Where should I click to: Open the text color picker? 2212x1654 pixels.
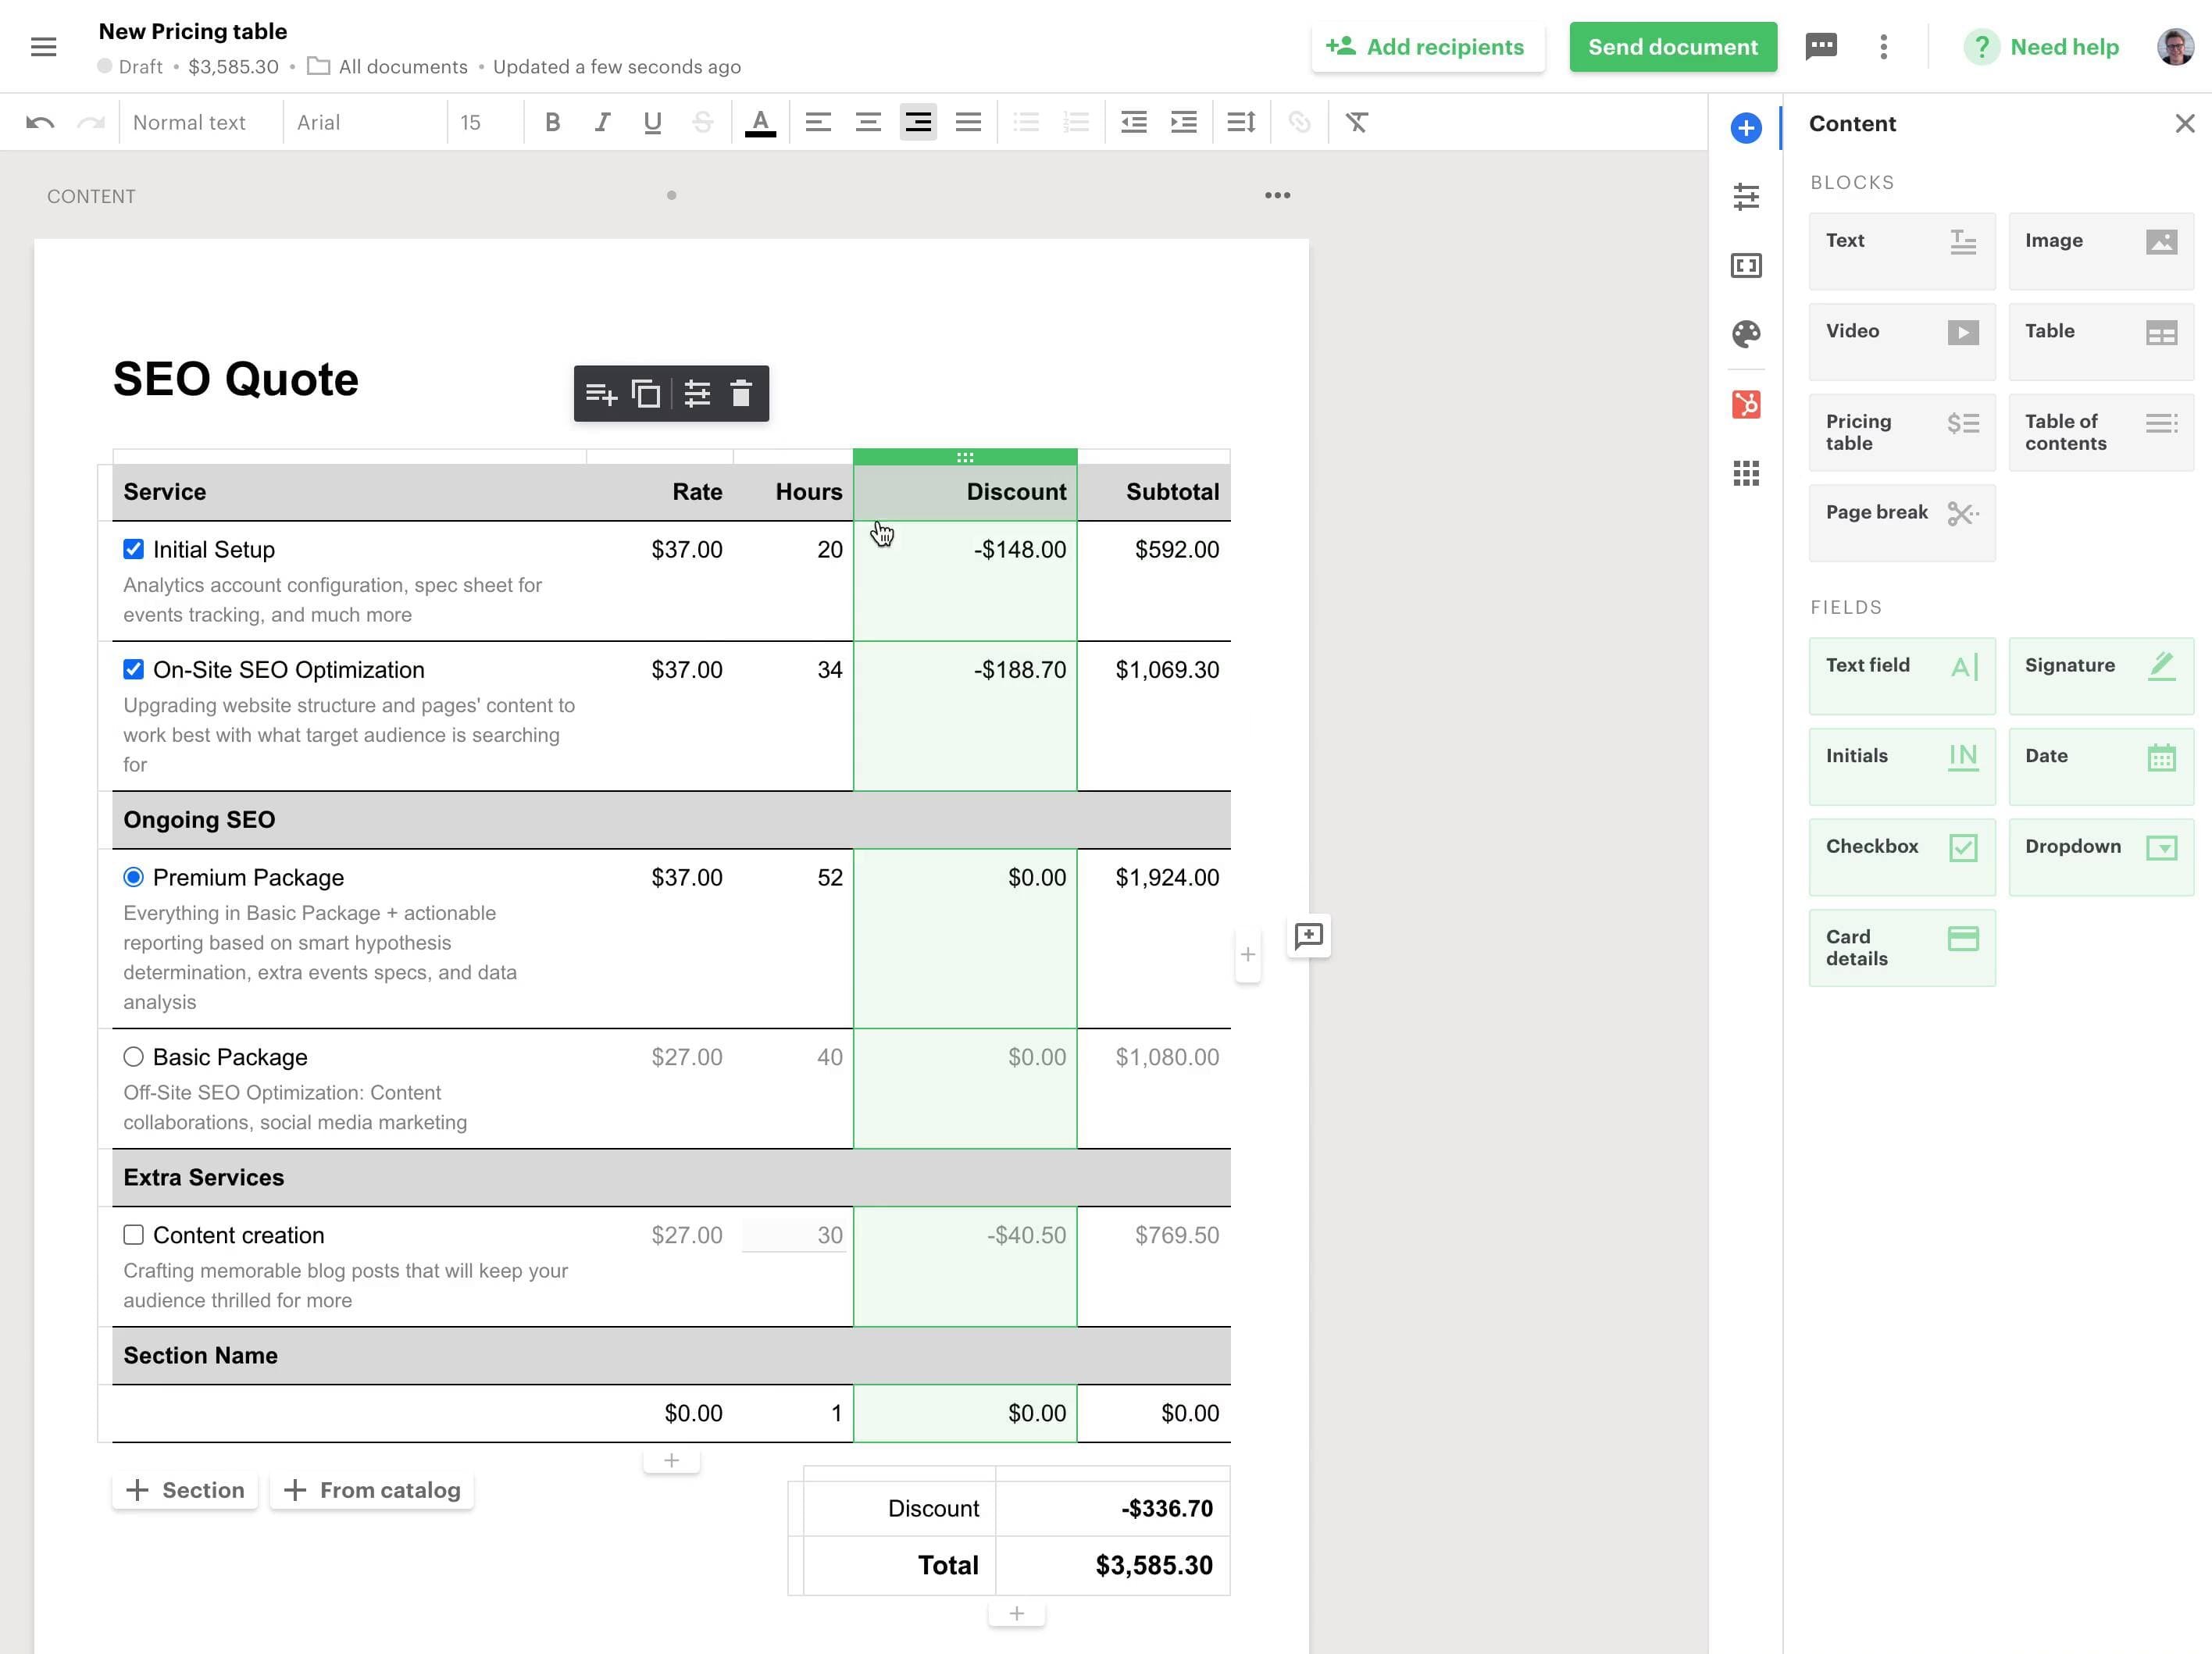pyautogui.click(x=760, y=122)
